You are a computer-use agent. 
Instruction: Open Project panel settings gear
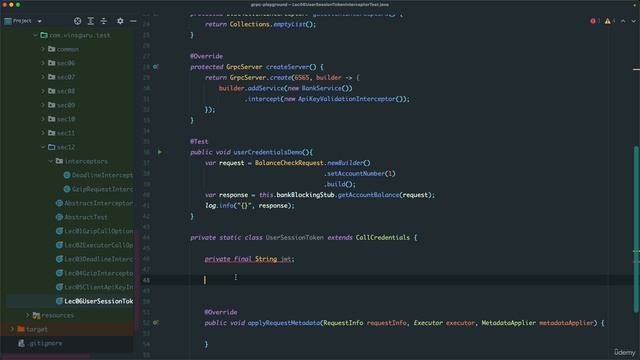[x=120, y=21]
